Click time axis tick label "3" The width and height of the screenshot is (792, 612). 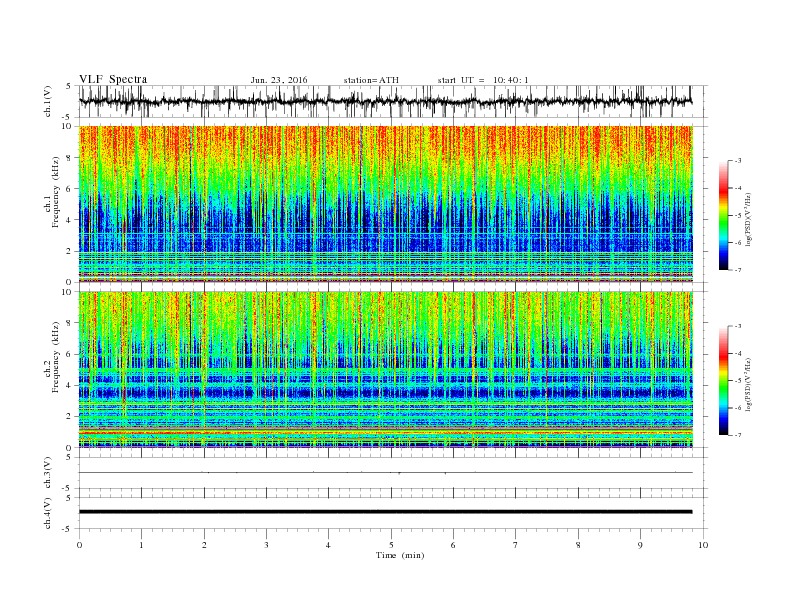266,545
